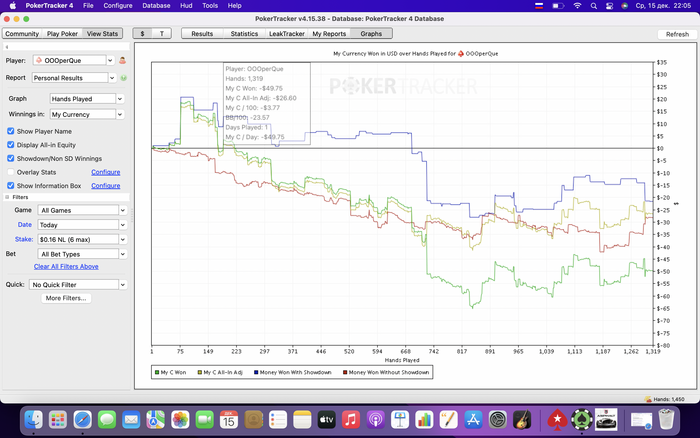Open Photos from the dock

[180, 420]
